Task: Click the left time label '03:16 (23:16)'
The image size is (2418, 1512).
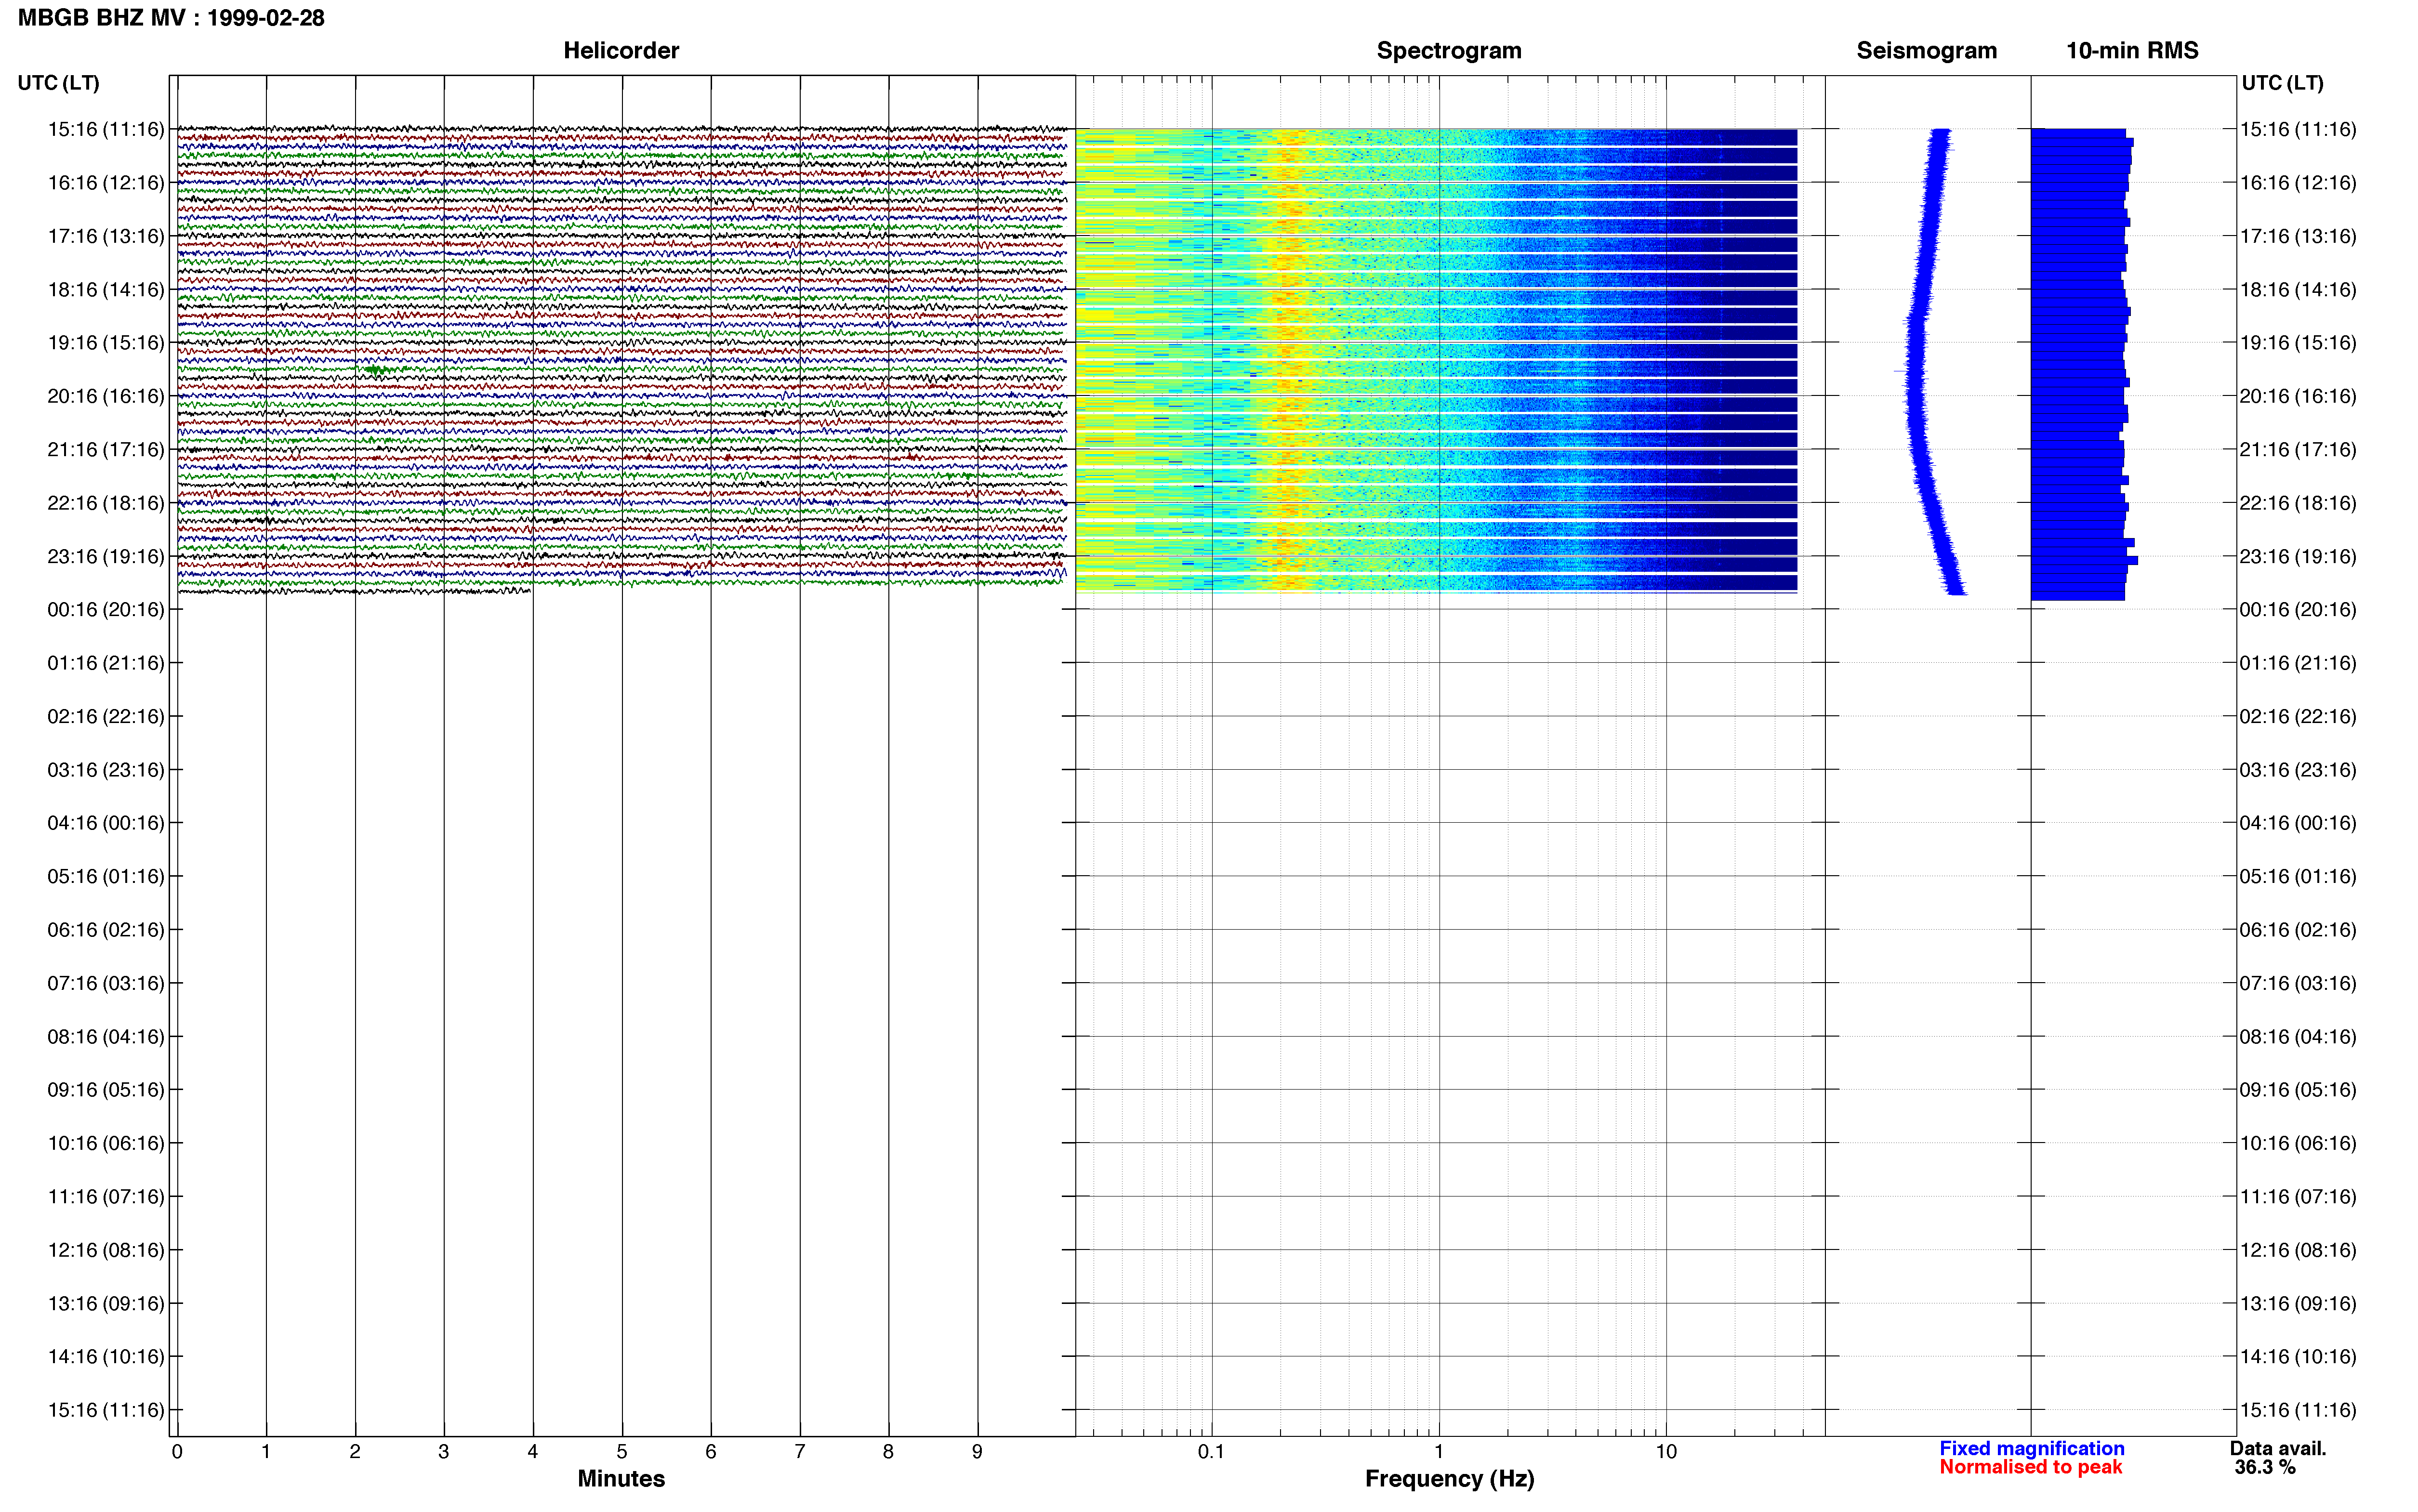Action: click(x=106, y=770)
